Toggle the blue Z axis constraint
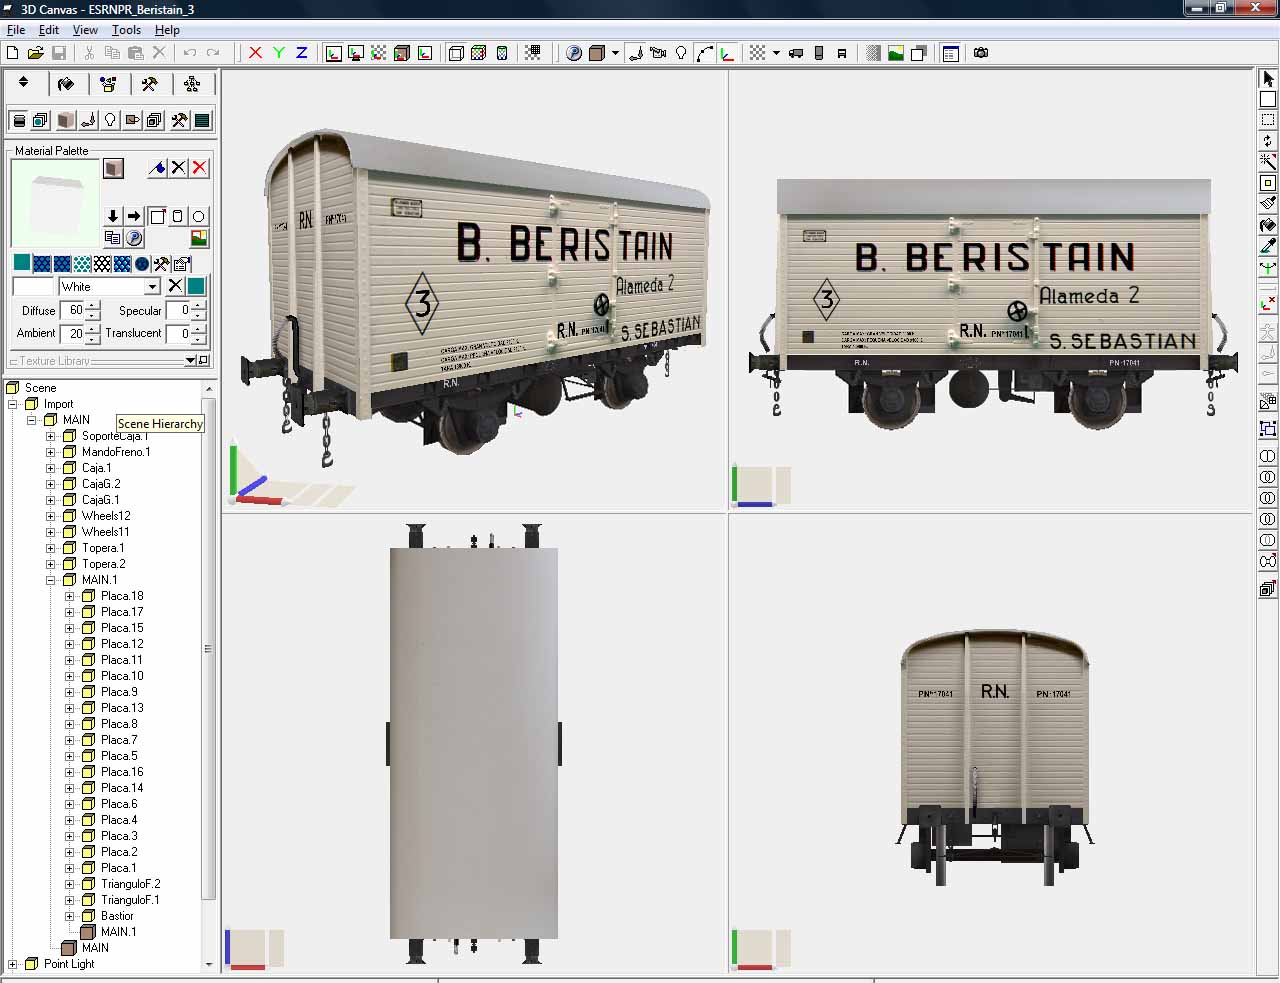The height and width of the screenshot is (983, 1280). tap(301, 53)
